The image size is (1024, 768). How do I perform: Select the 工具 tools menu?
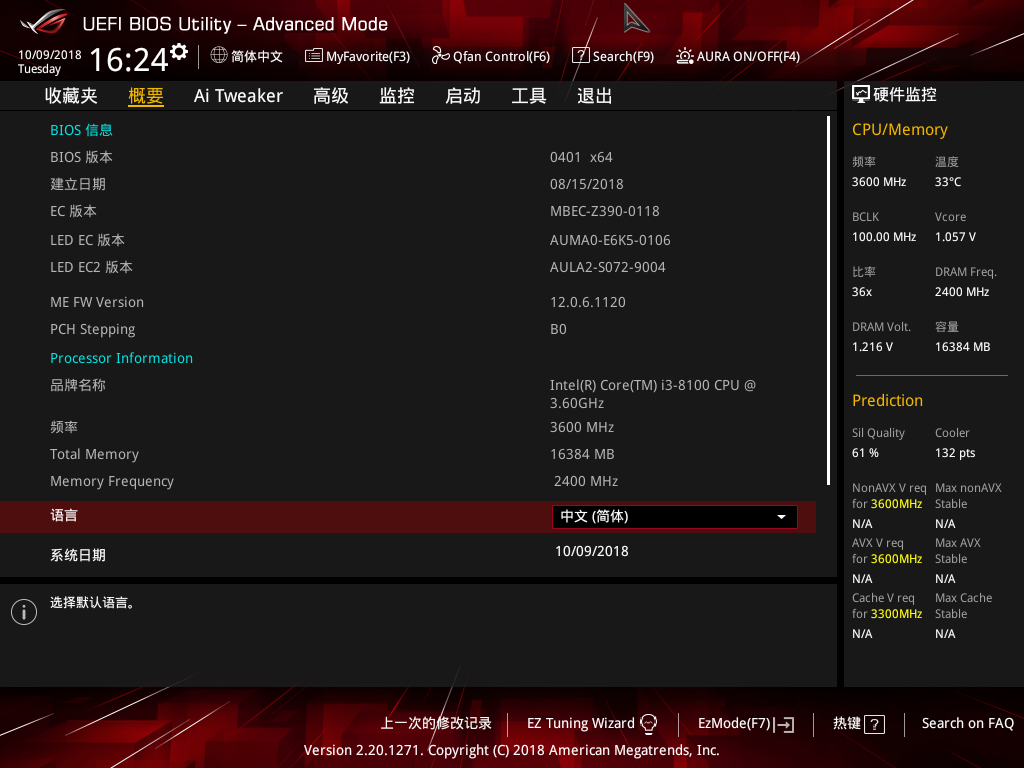pyautogui.click(x=528, y=95)
